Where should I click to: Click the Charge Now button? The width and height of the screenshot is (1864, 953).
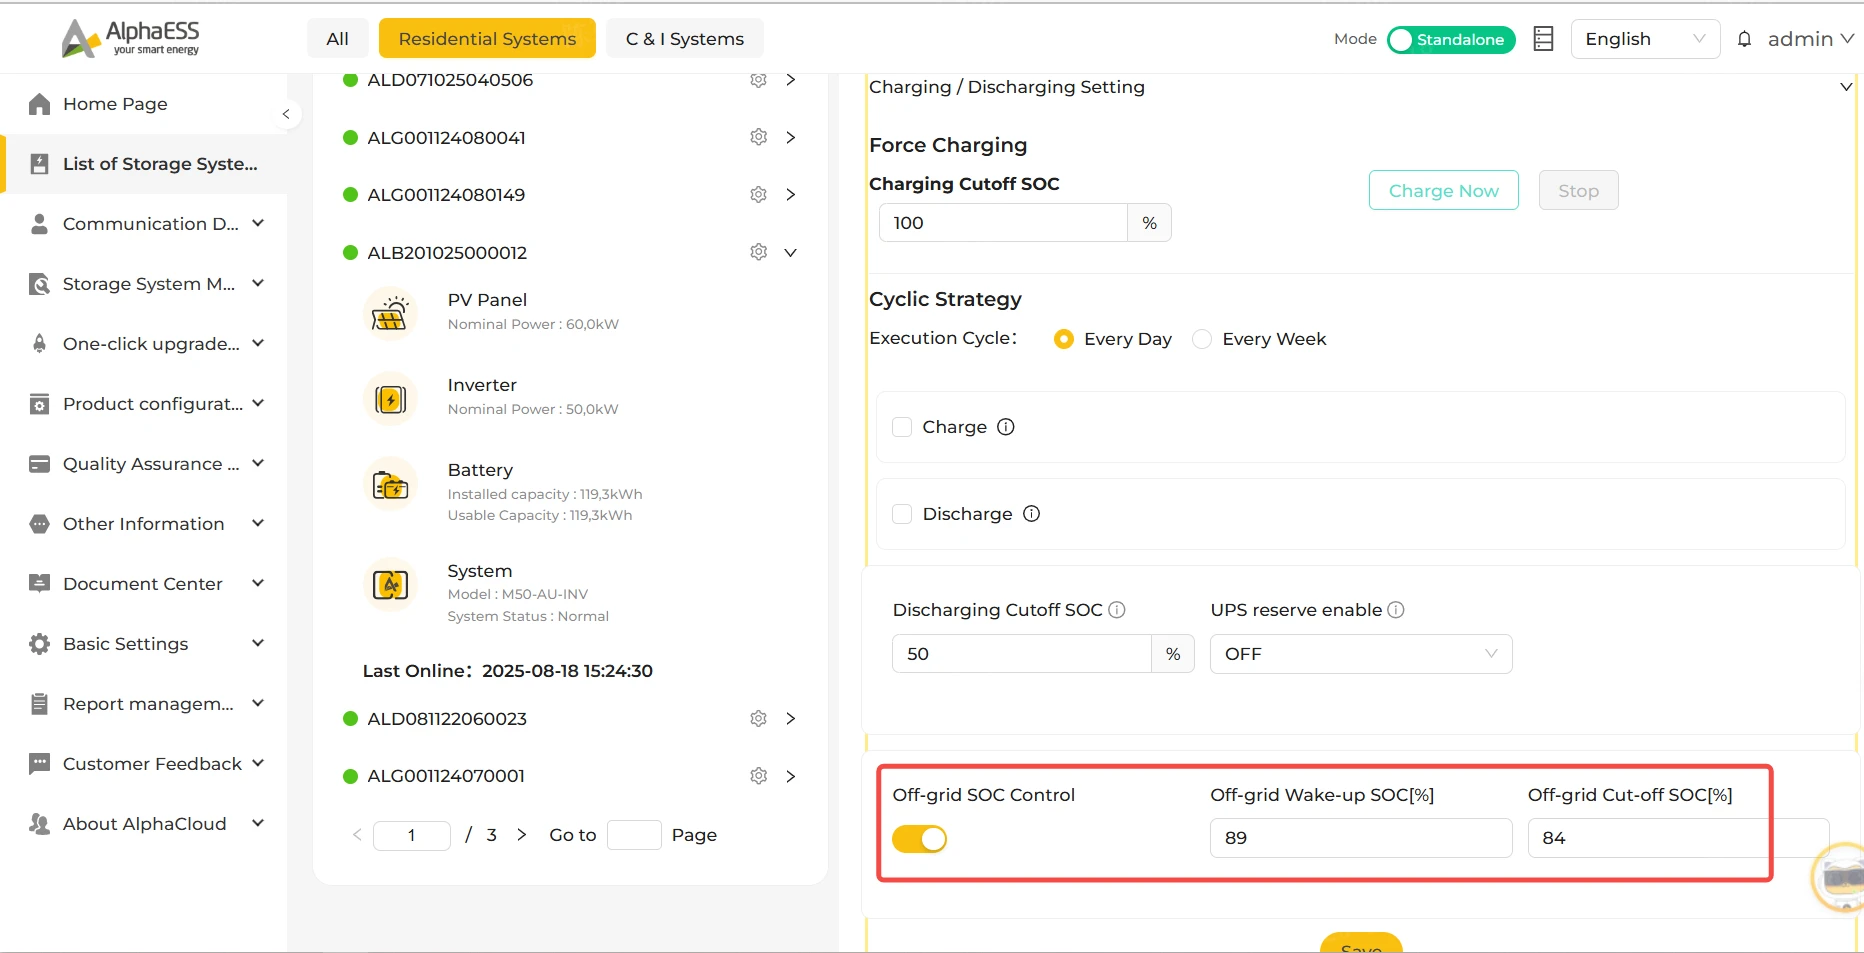1444,190
